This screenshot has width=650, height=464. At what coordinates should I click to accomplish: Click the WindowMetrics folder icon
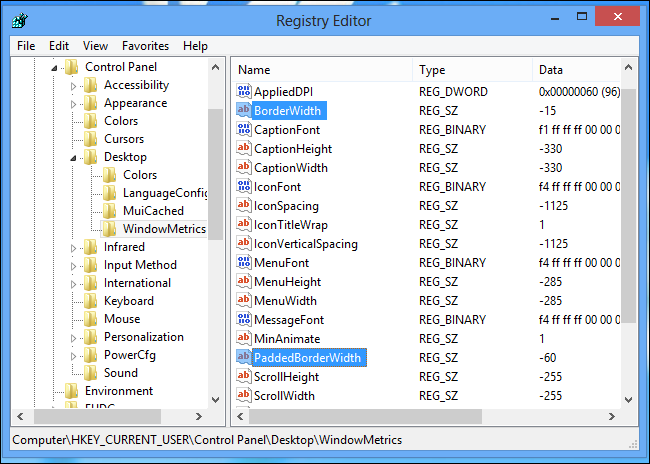109,228
